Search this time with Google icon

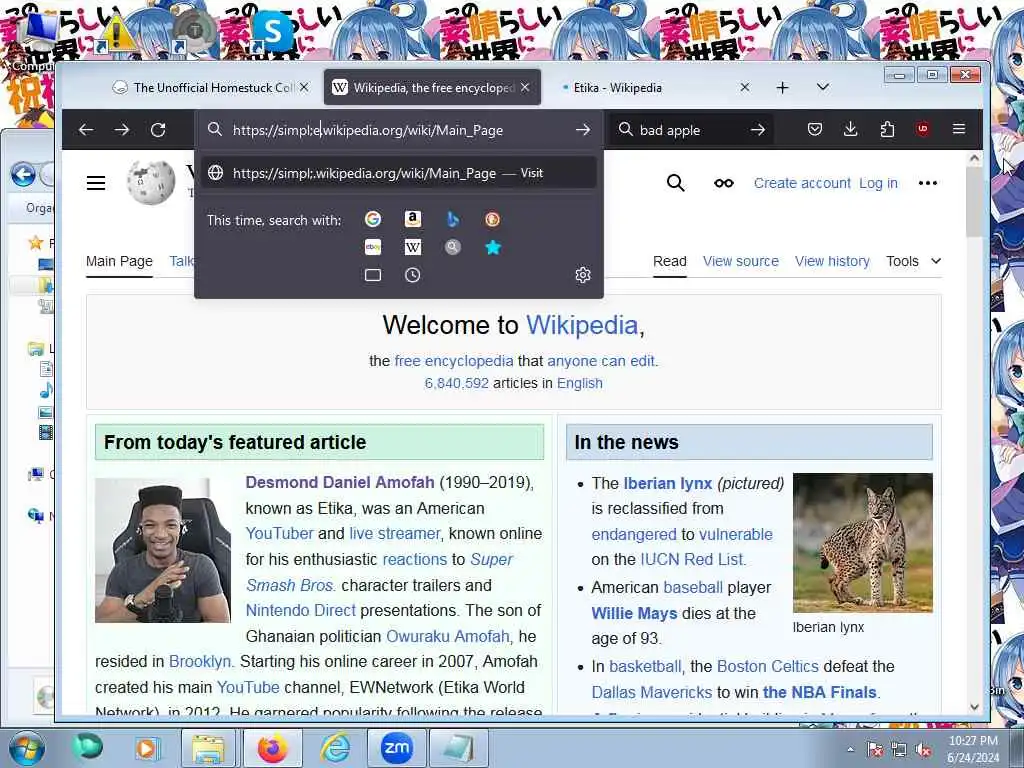pos(373,219)
